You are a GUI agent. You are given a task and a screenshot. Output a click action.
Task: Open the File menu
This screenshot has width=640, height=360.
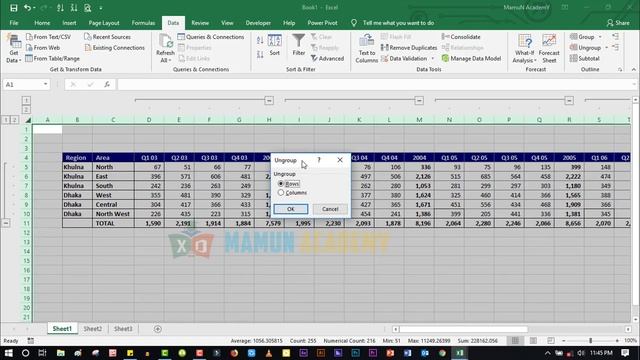click(14, 23)
